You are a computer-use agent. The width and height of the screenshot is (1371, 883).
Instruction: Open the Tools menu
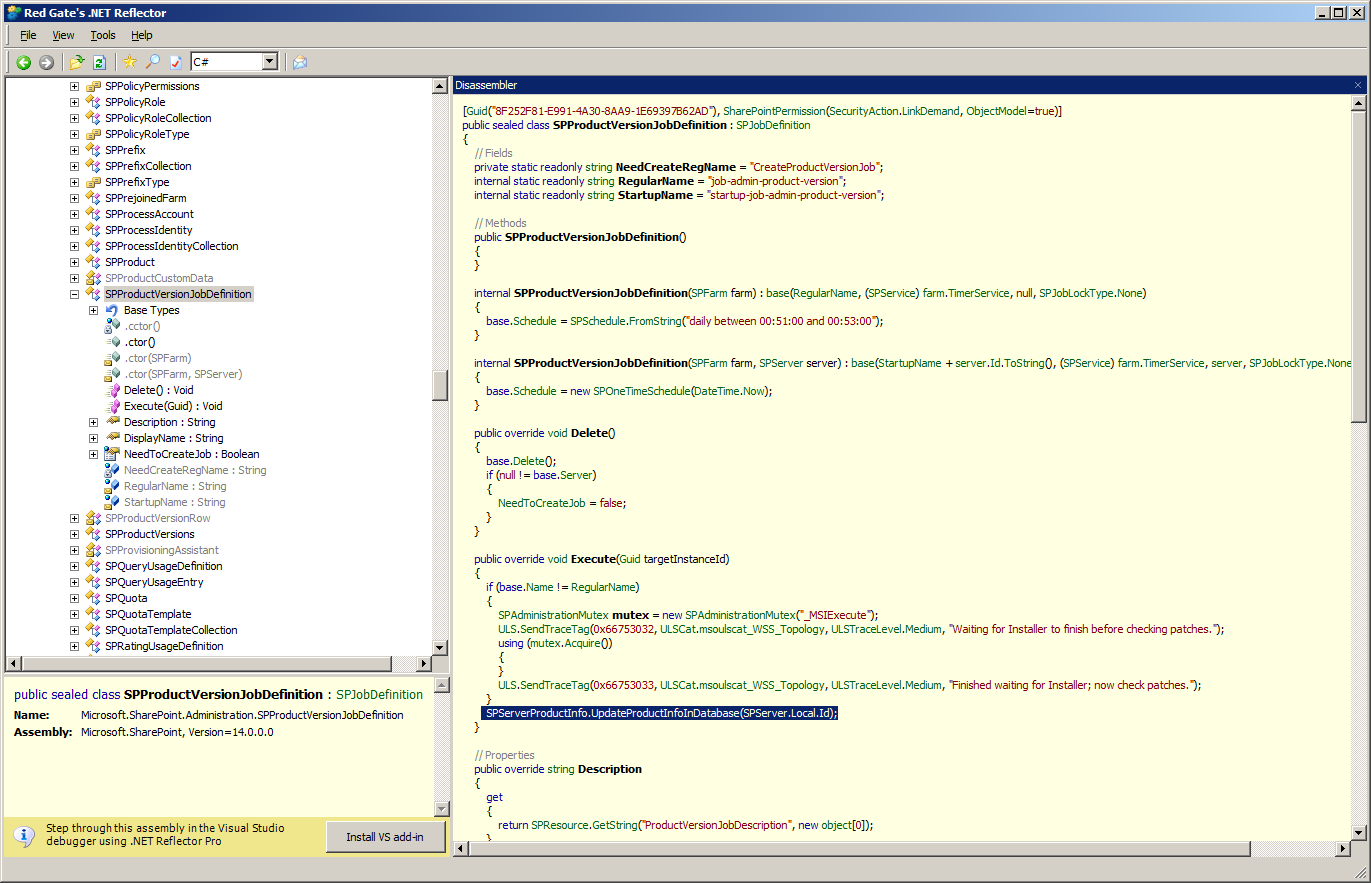point(103,35)
